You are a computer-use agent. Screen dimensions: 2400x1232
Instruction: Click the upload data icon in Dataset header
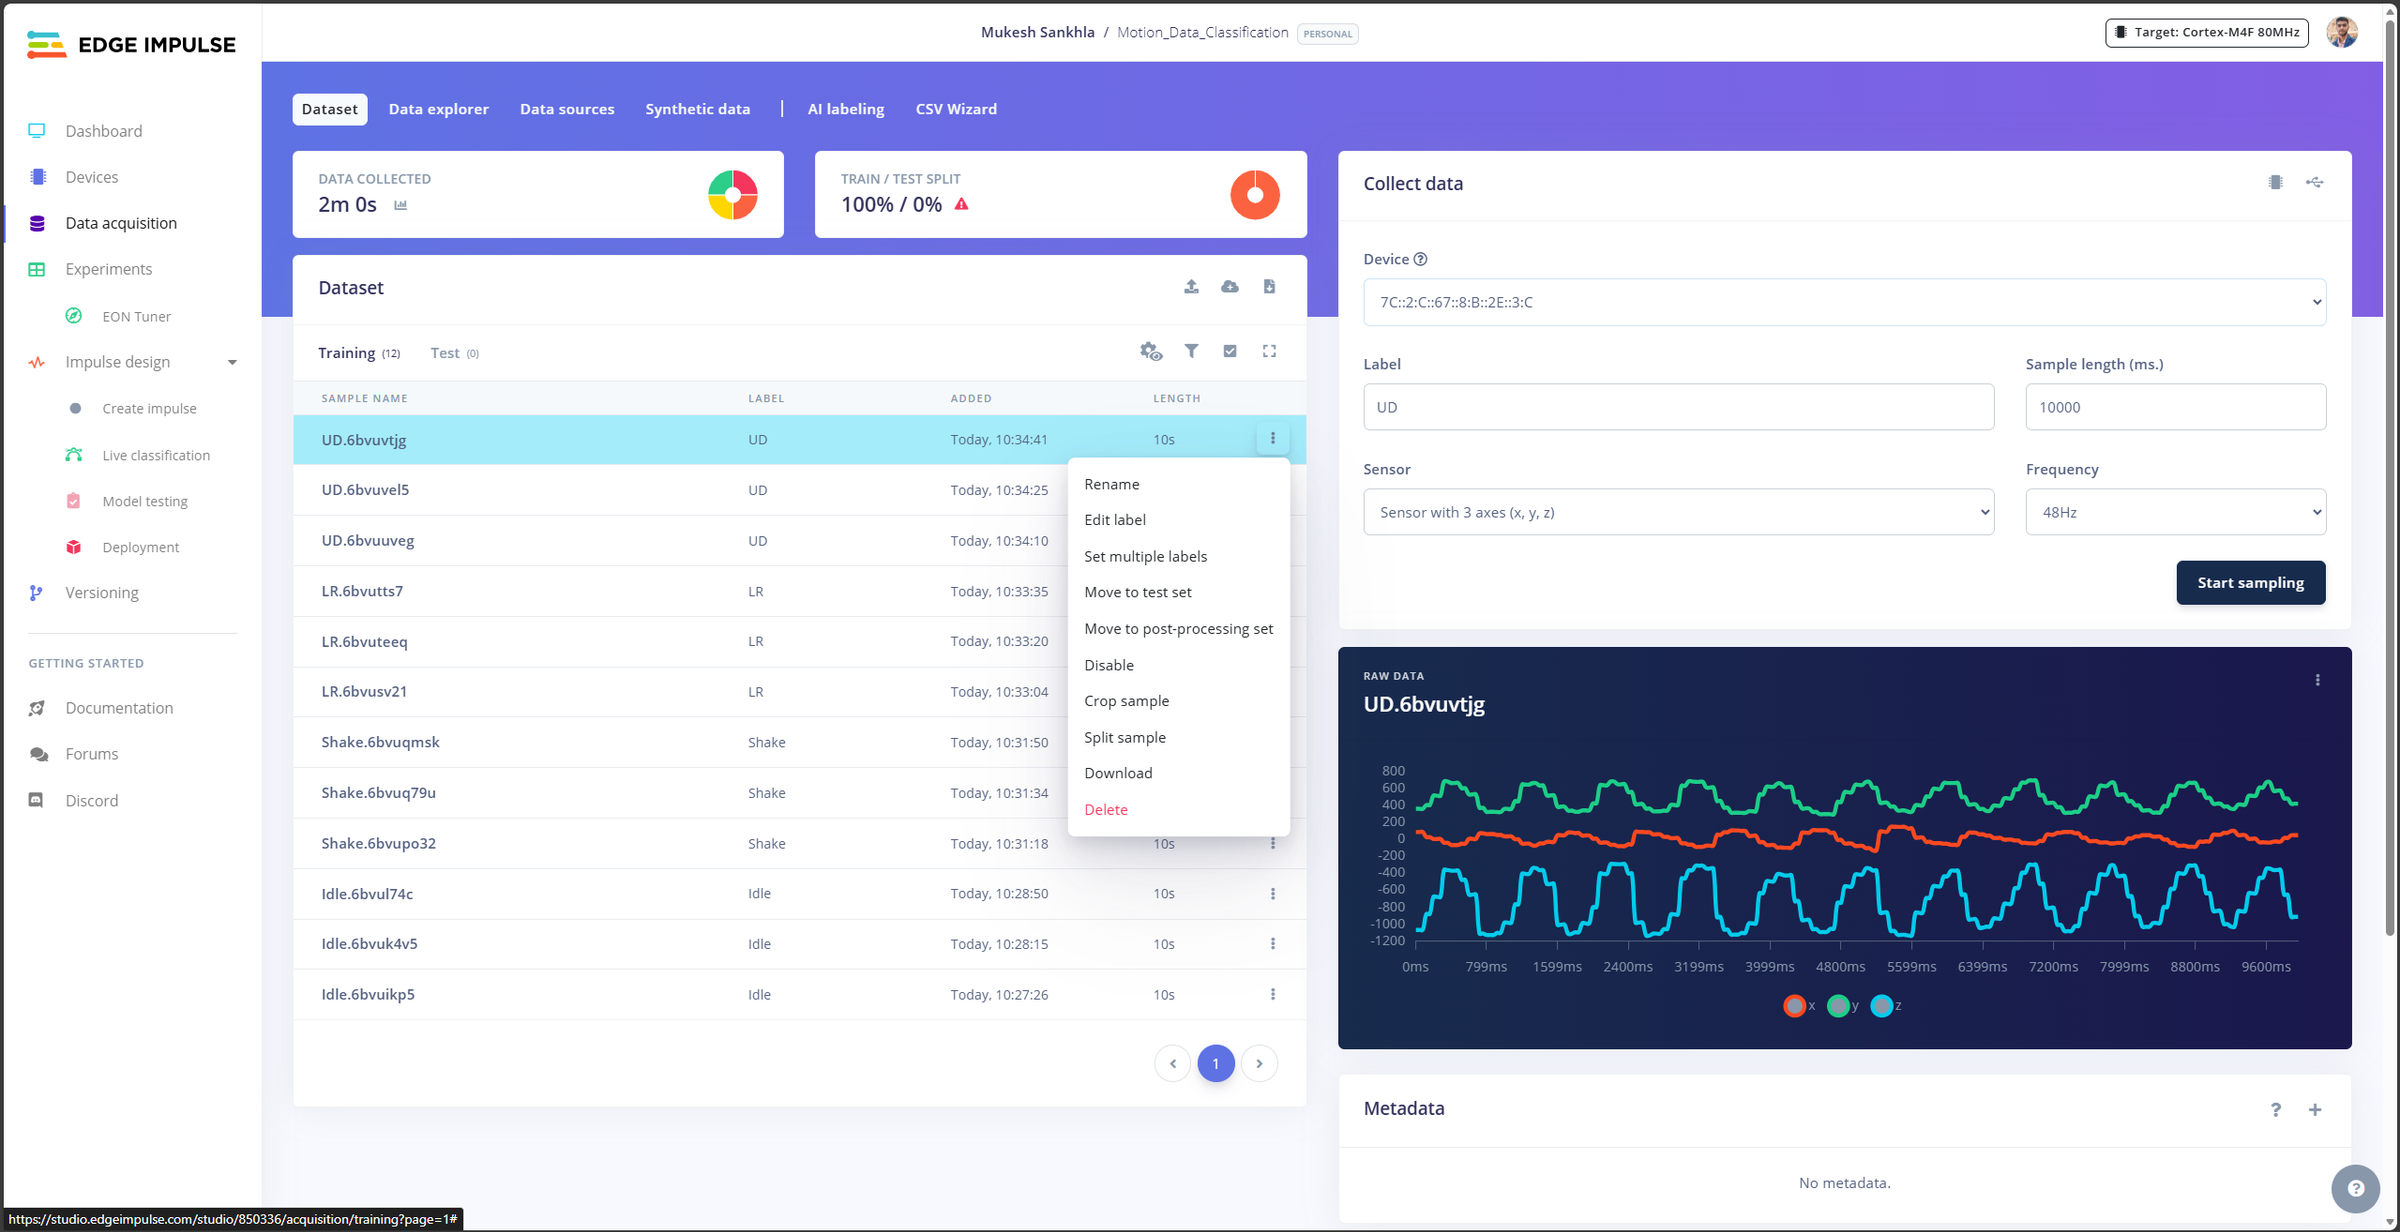(x=1191, y=287)
